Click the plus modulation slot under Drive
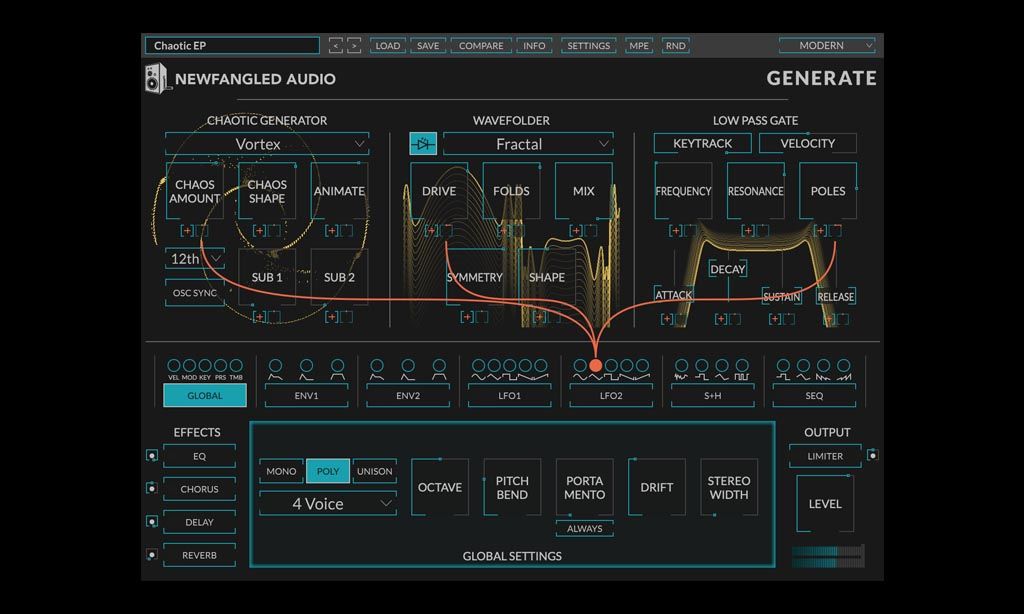This screenshot has width=1024, height=614. pos(431,231)
